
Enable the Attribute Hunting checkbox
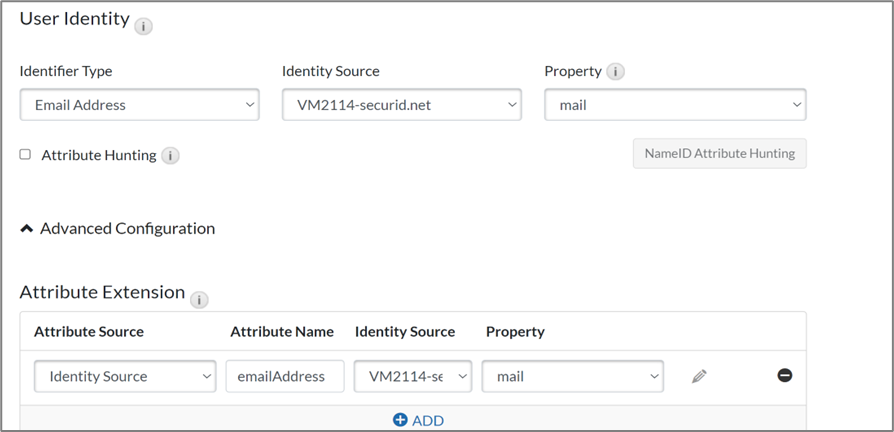tap(26, 155)
